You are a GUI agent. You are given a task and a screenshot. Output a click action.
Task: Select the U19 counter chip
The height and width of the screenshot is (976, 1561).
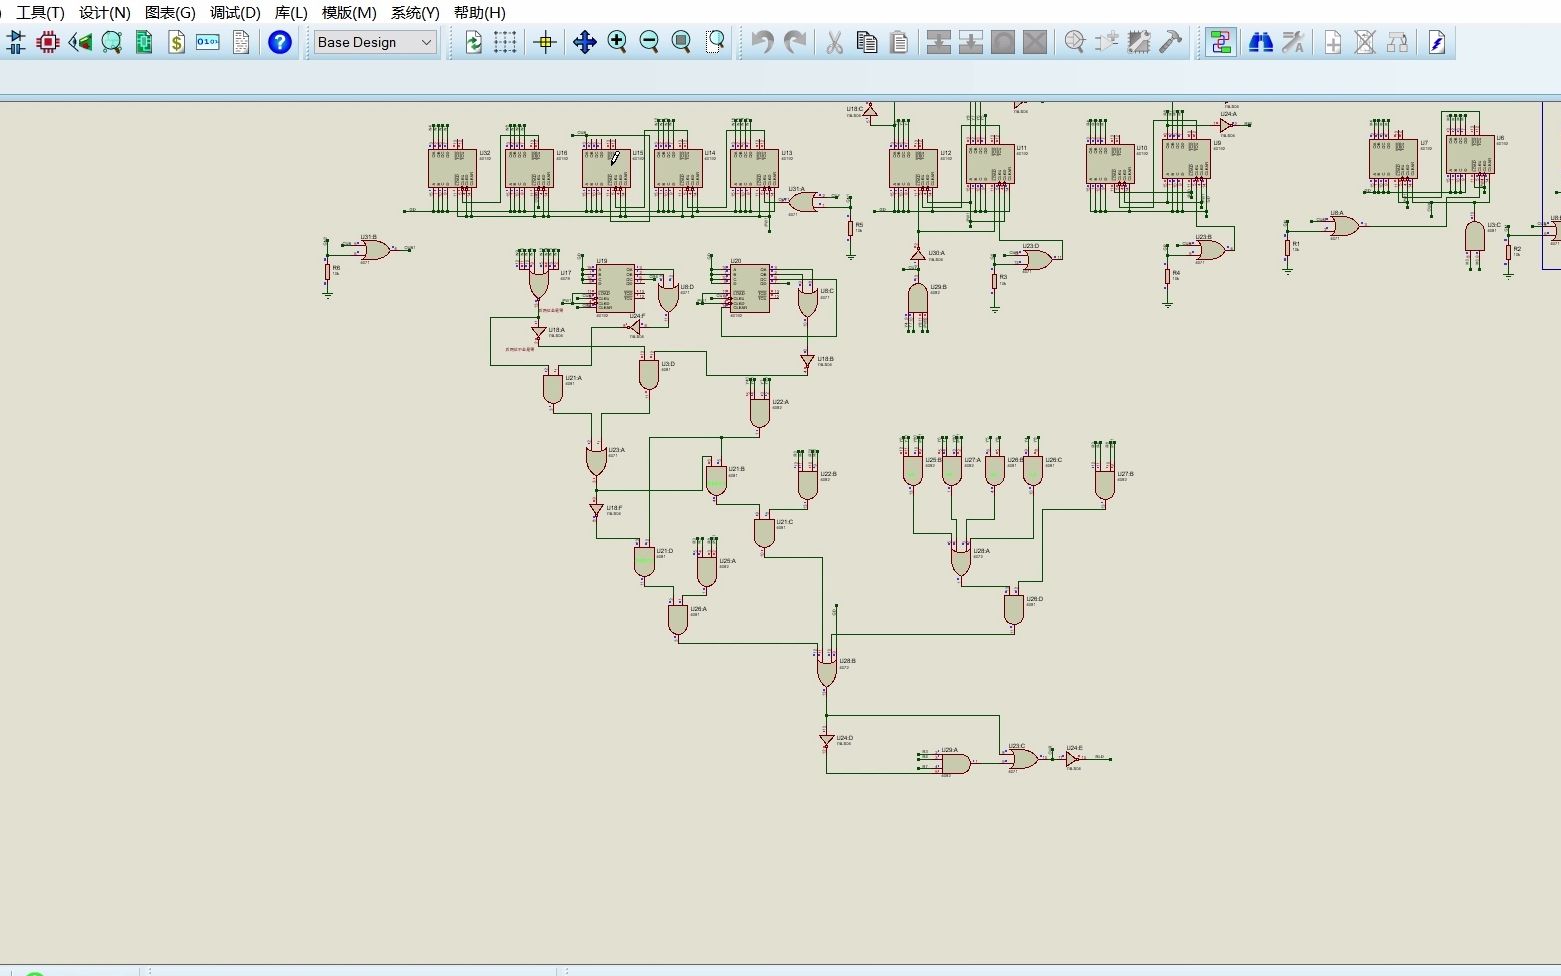point(616,289)
